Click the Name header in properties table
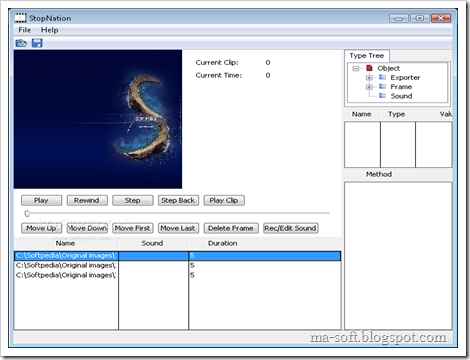The width and height of the screenshot is (470, 360). click(362, 114)
